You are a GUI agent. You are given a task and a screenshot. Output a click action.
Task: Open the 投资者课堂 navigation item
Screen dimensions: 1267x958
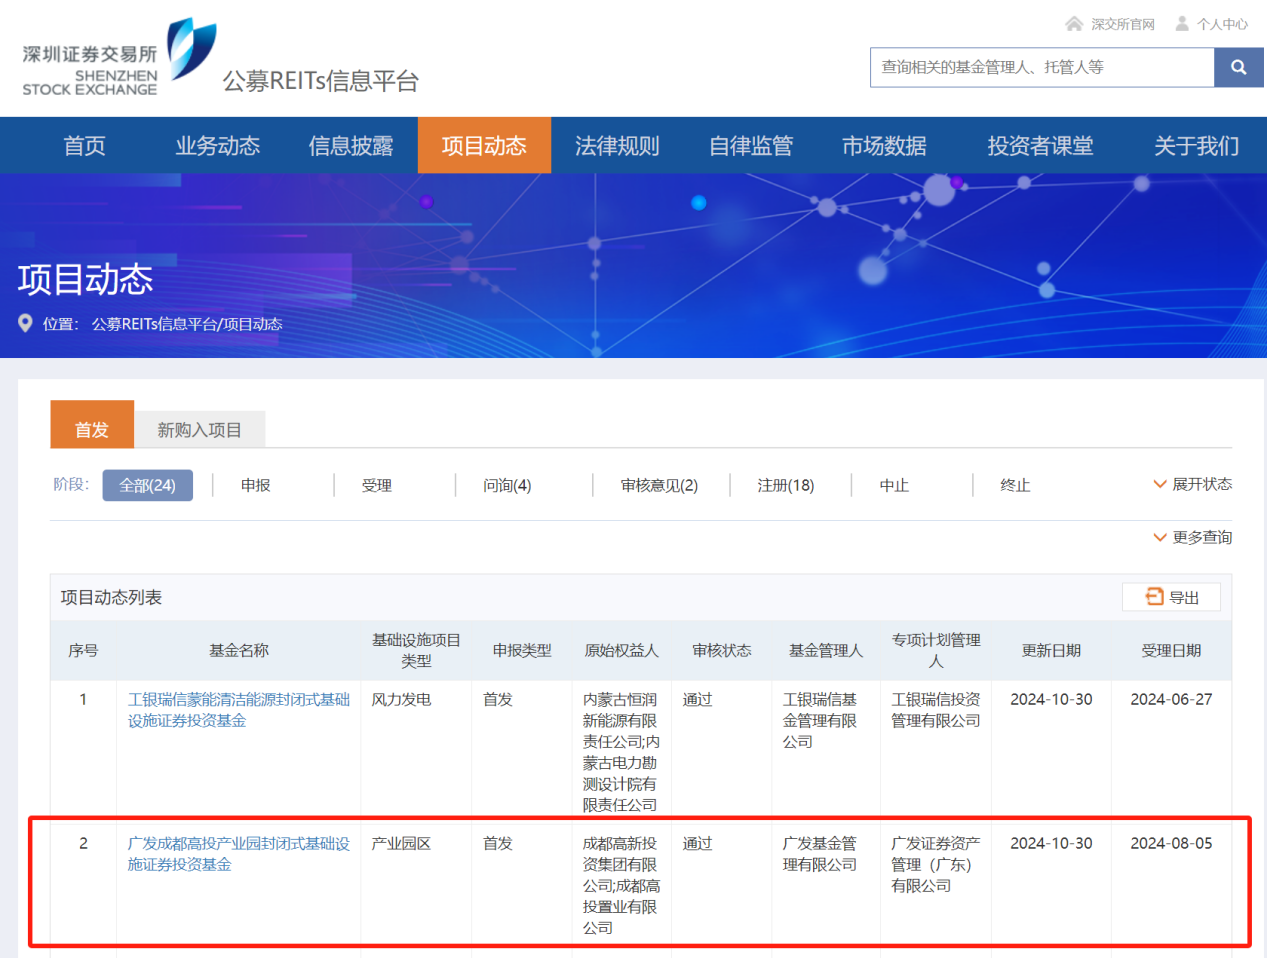pos(1040,146)
